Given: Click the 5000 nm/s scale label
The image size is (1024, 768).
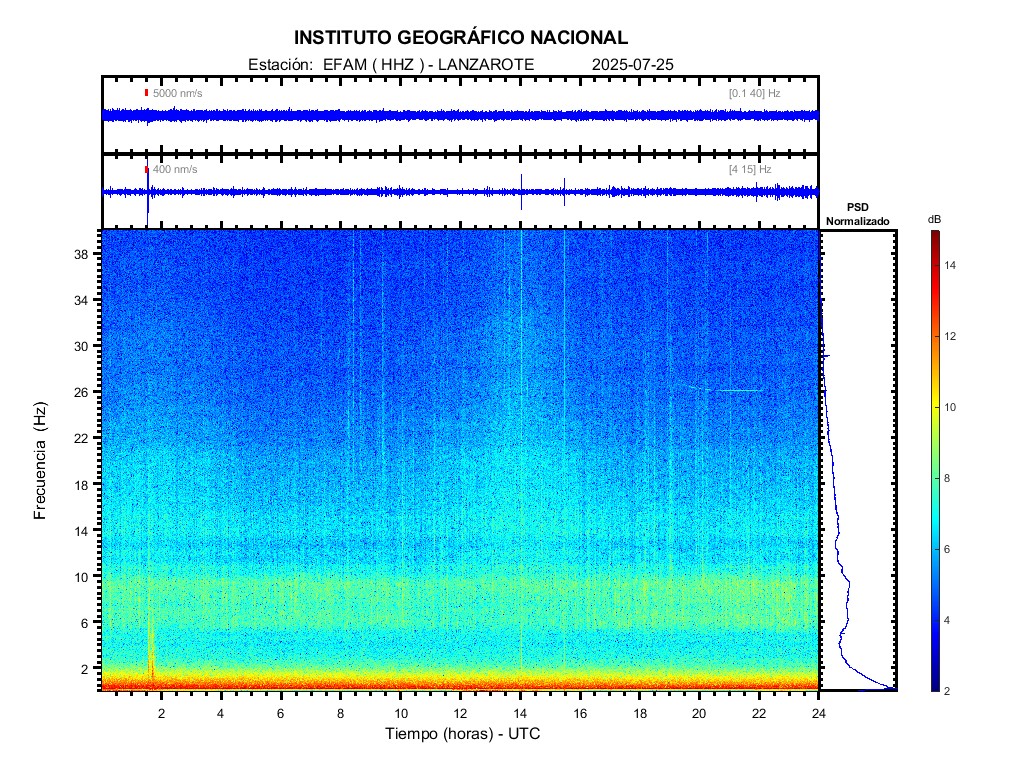Looking at the screenshot, I should (178, 93).
